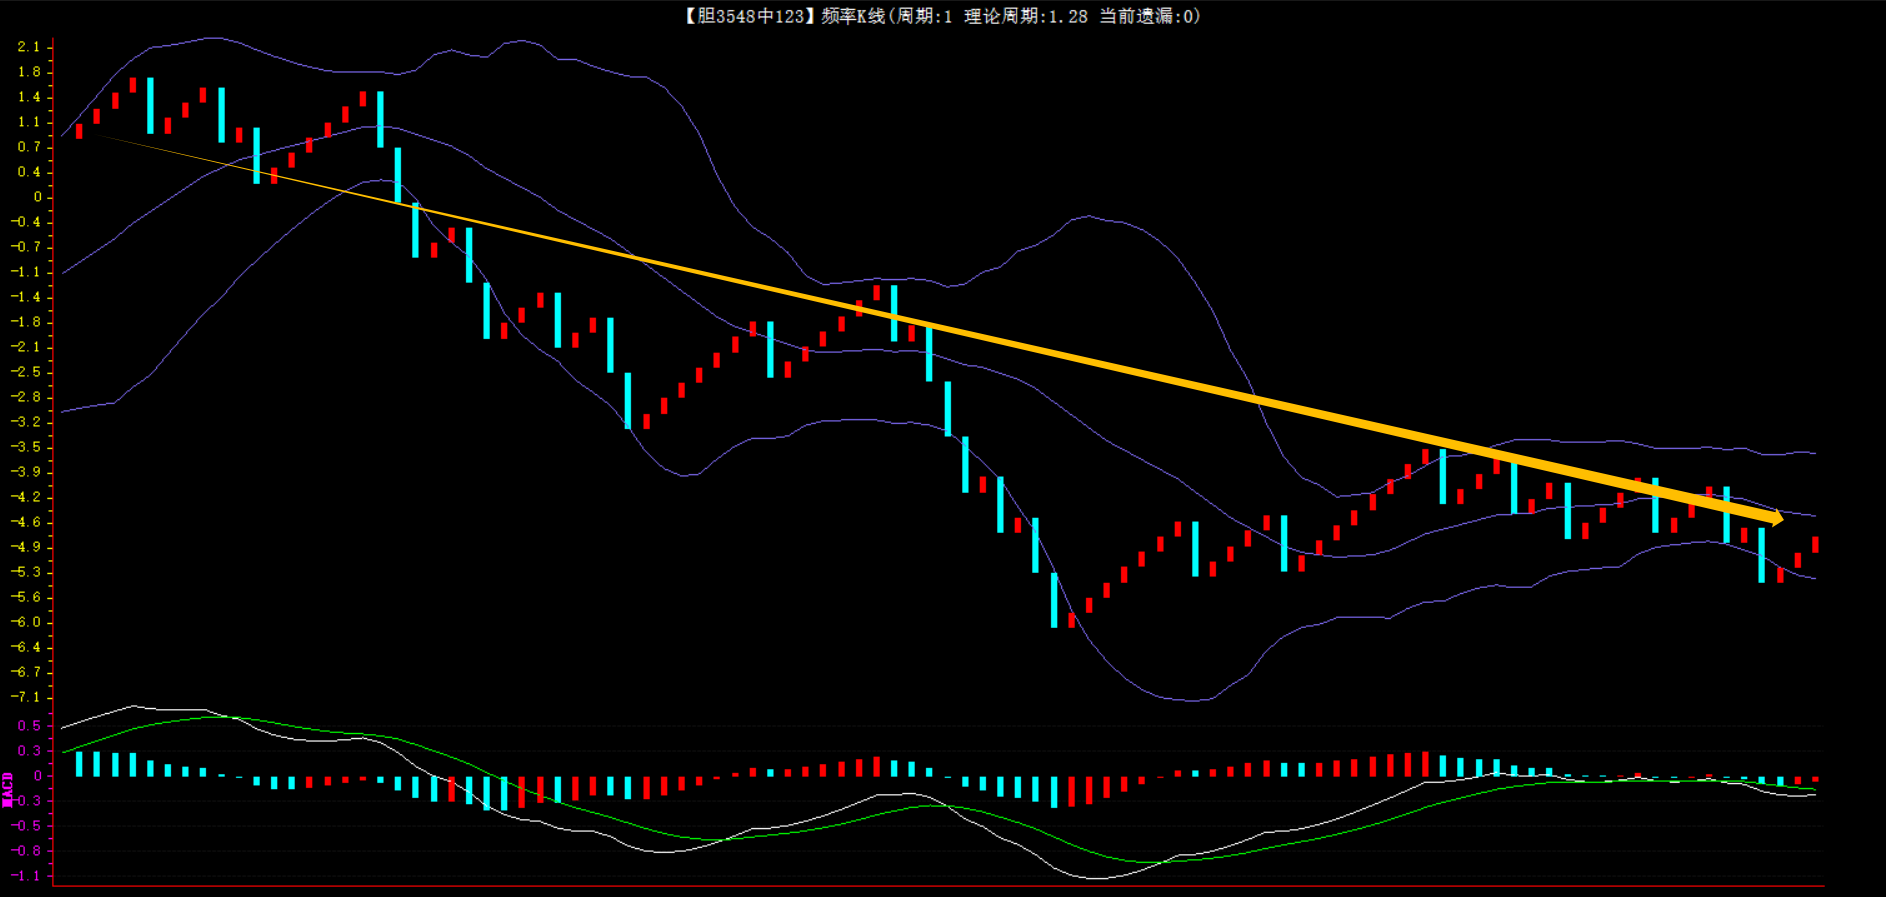Click the 理论周期:1.28 text in the title
This screenshot has height=897, width=1886.
click(x=1025, y=16)
